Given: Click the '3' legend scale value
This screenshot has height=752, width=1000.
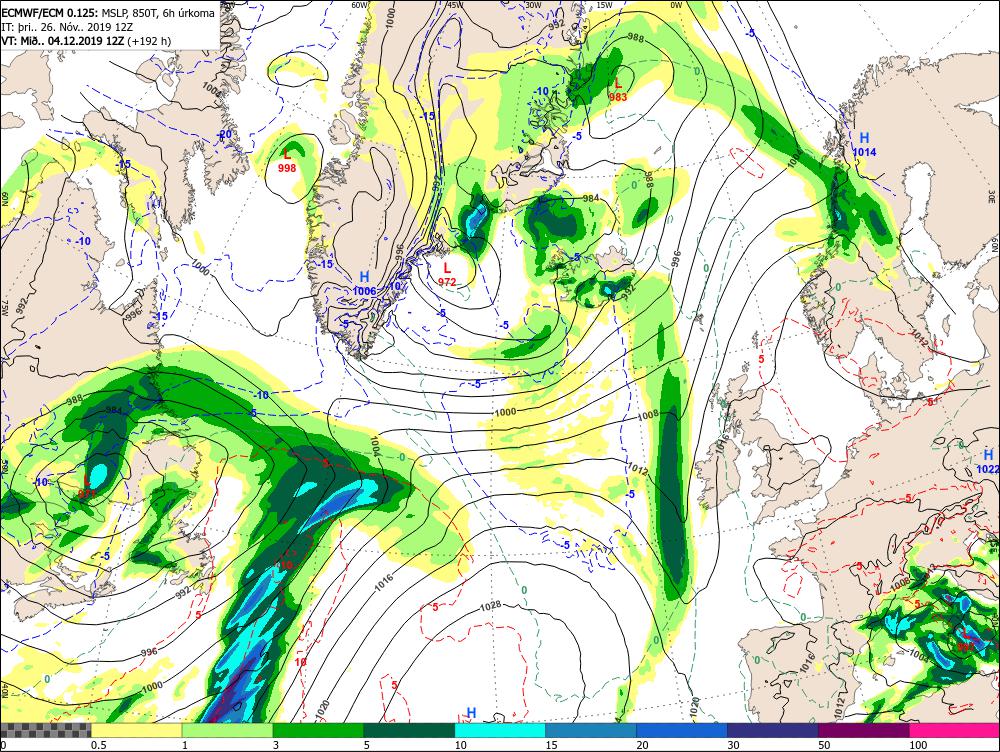Looking at the screenshot, I should (x=276, y=745).
